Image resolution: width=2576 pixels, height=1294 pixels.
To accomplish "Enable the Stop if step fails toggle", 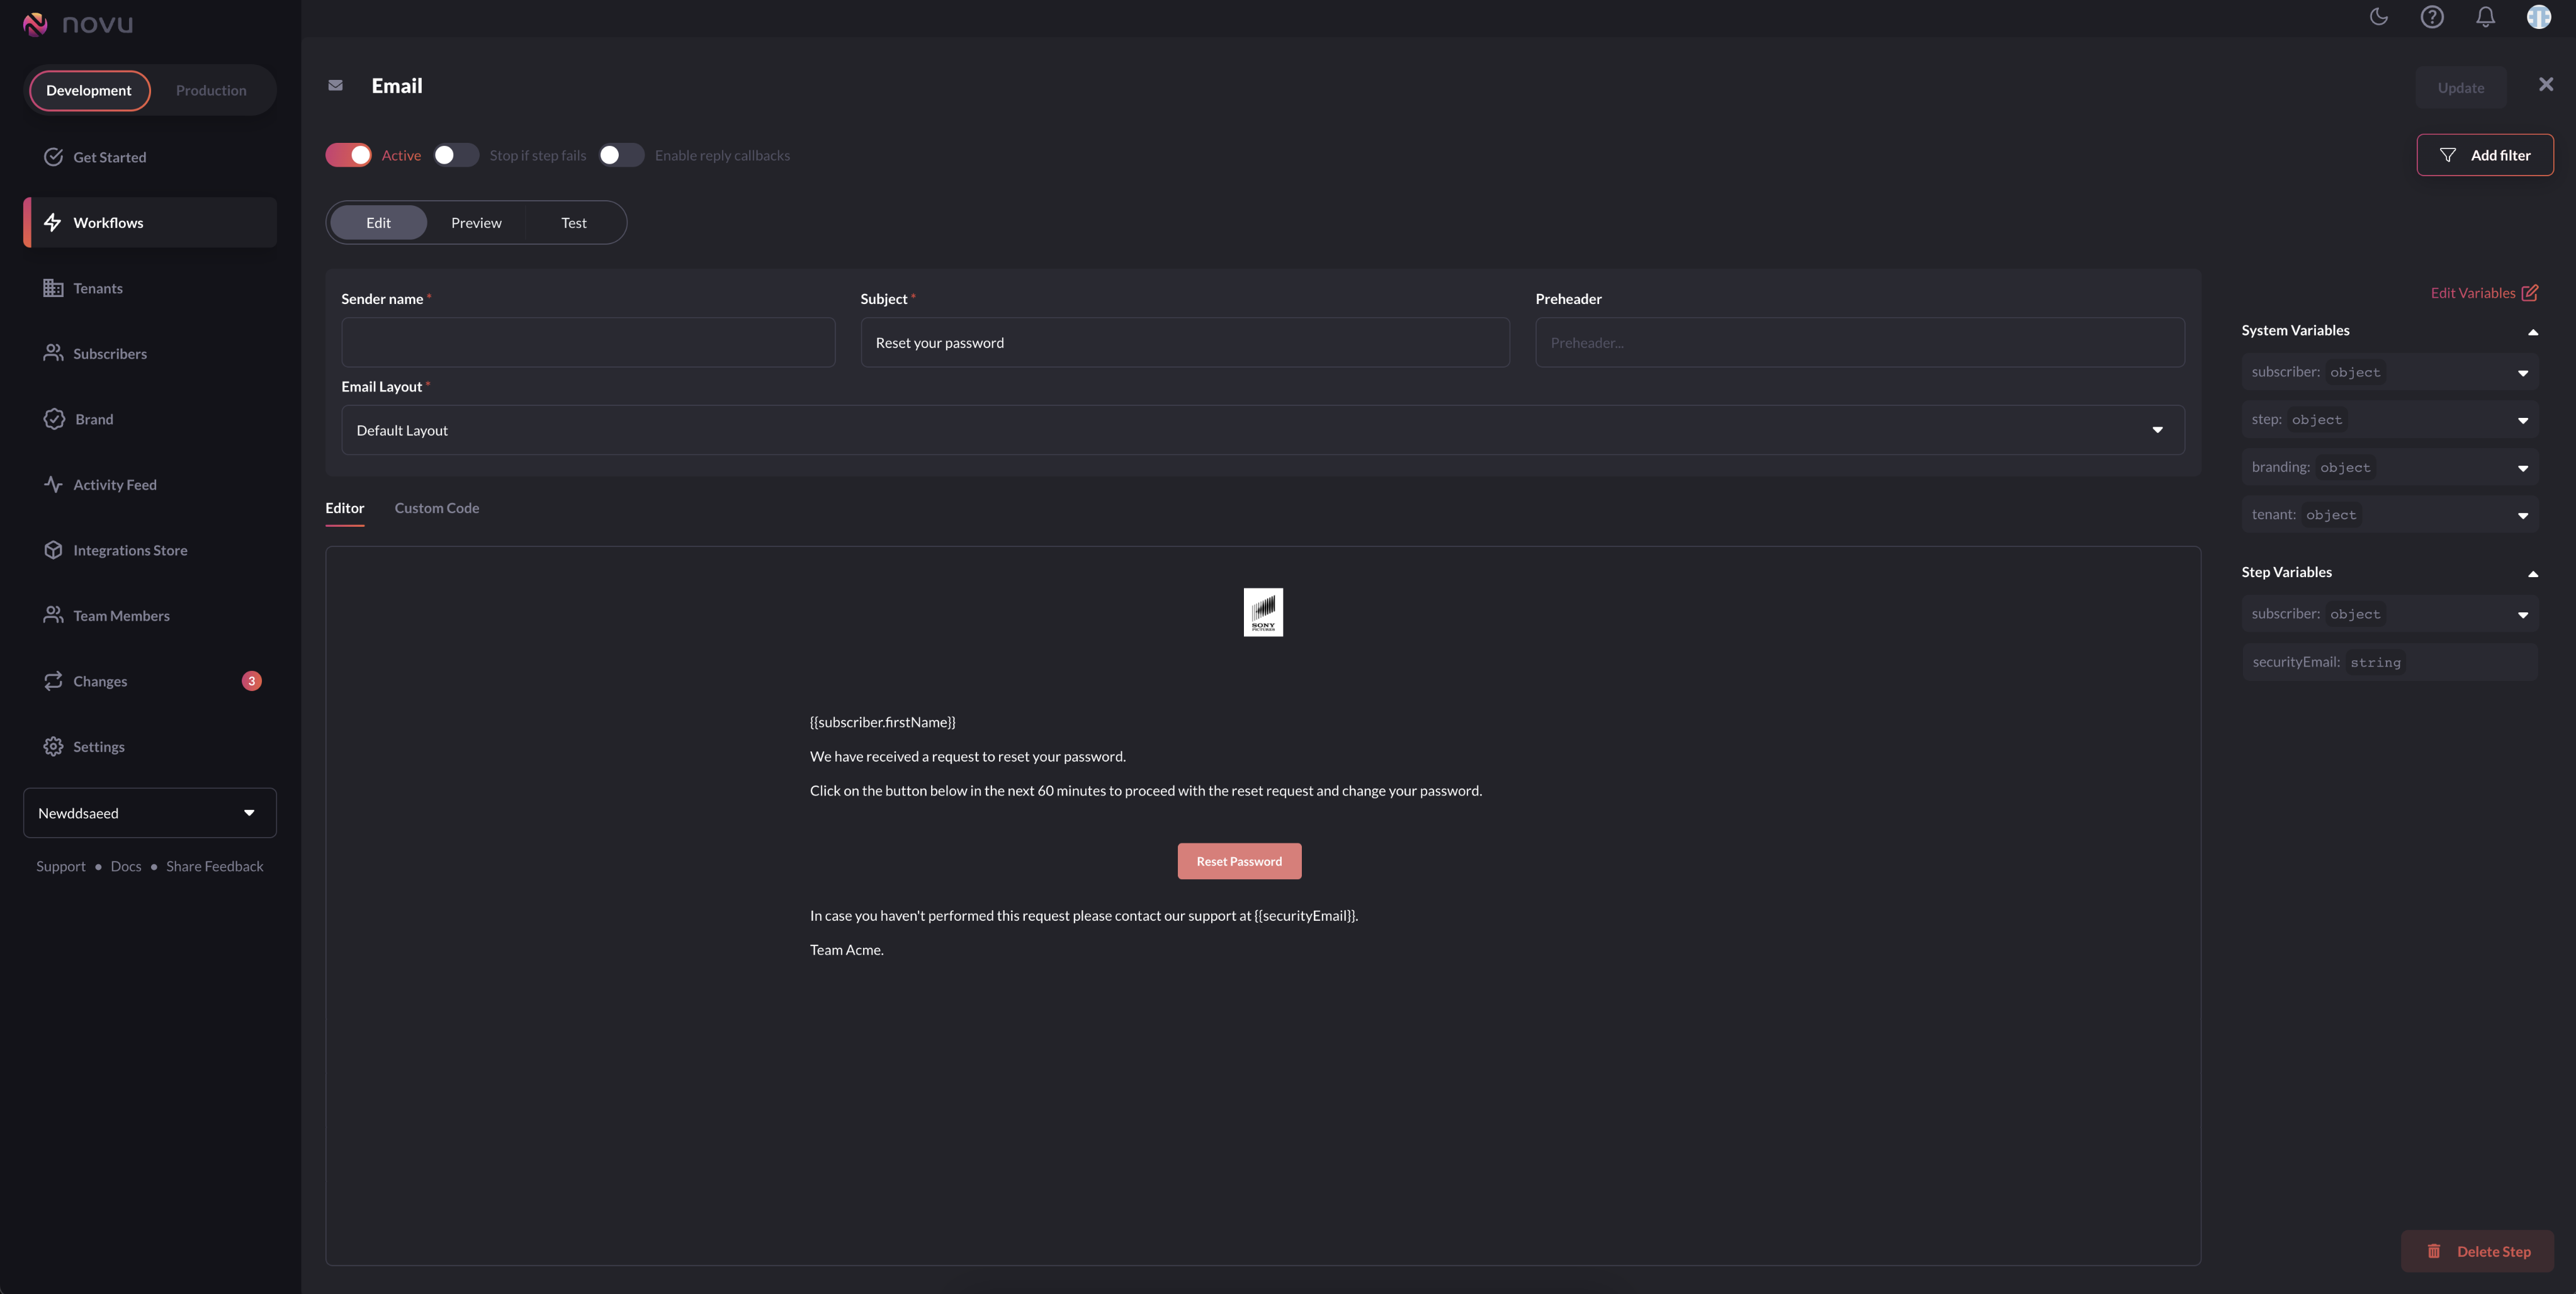I will click(x=456, y=155).
